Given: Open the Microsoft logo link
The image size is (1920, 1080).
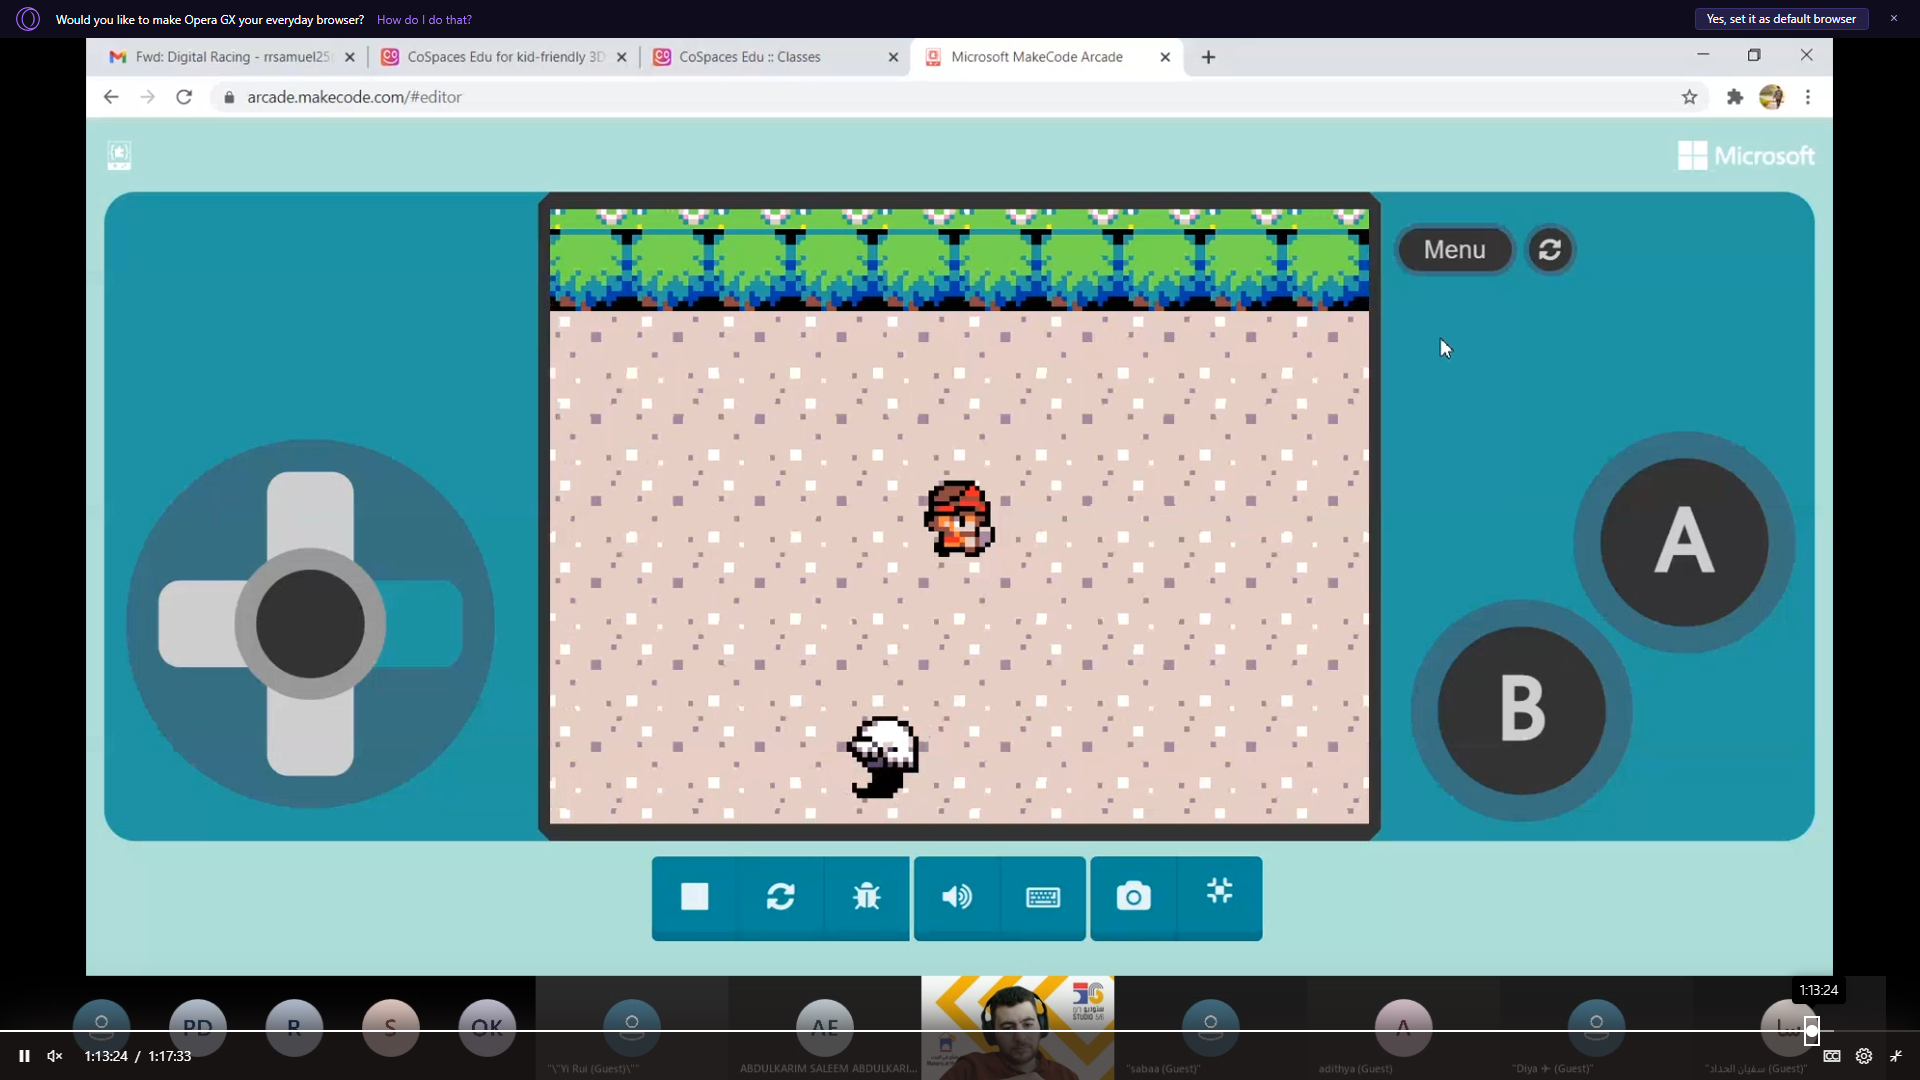Looking at the screenshot, I should tap(1745, 155).
